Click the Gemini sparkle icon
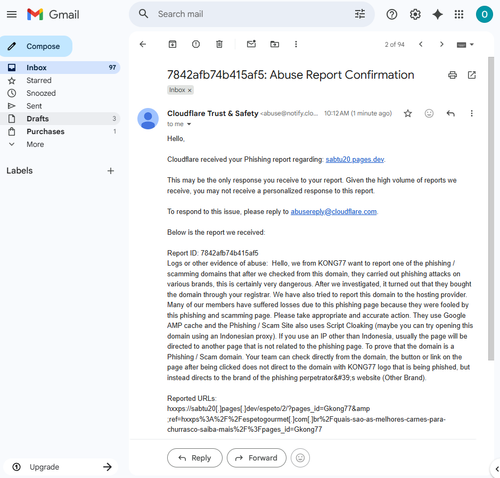Viewport: 500px width, 478px height. pos(437,14)
